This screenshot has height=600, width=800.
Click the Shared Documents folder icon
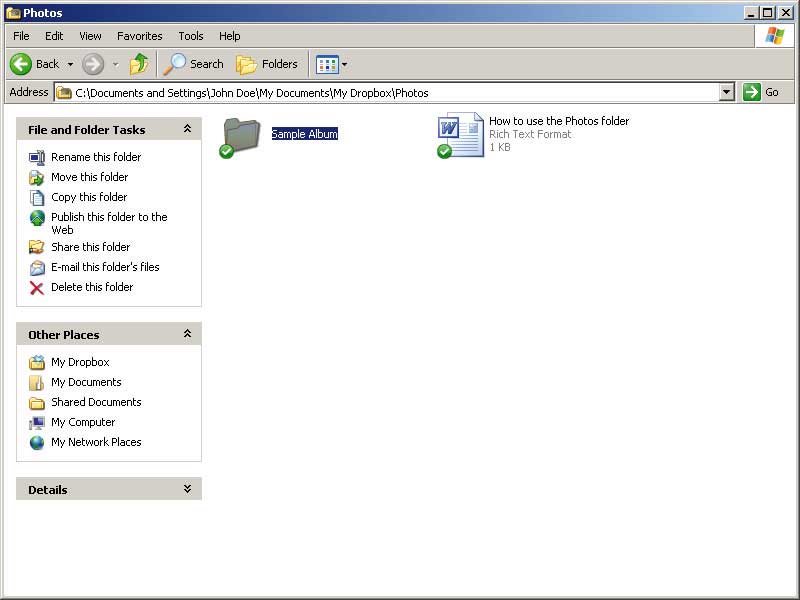click(36, 403)
